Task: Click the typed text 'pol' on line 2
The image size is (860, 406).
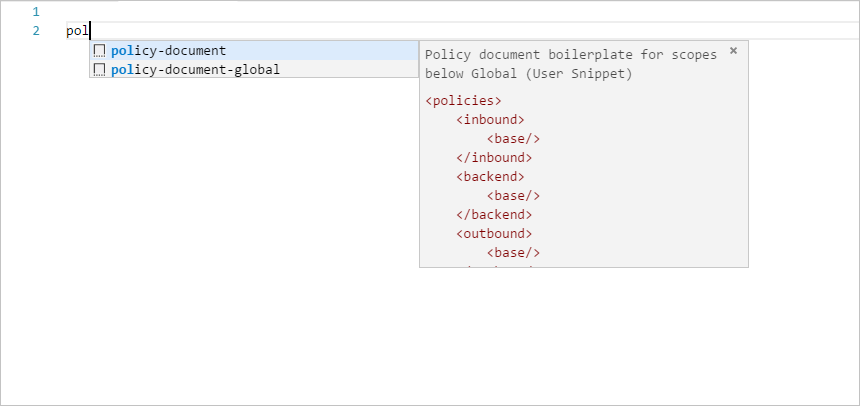Action: click(x=77, y=31)
